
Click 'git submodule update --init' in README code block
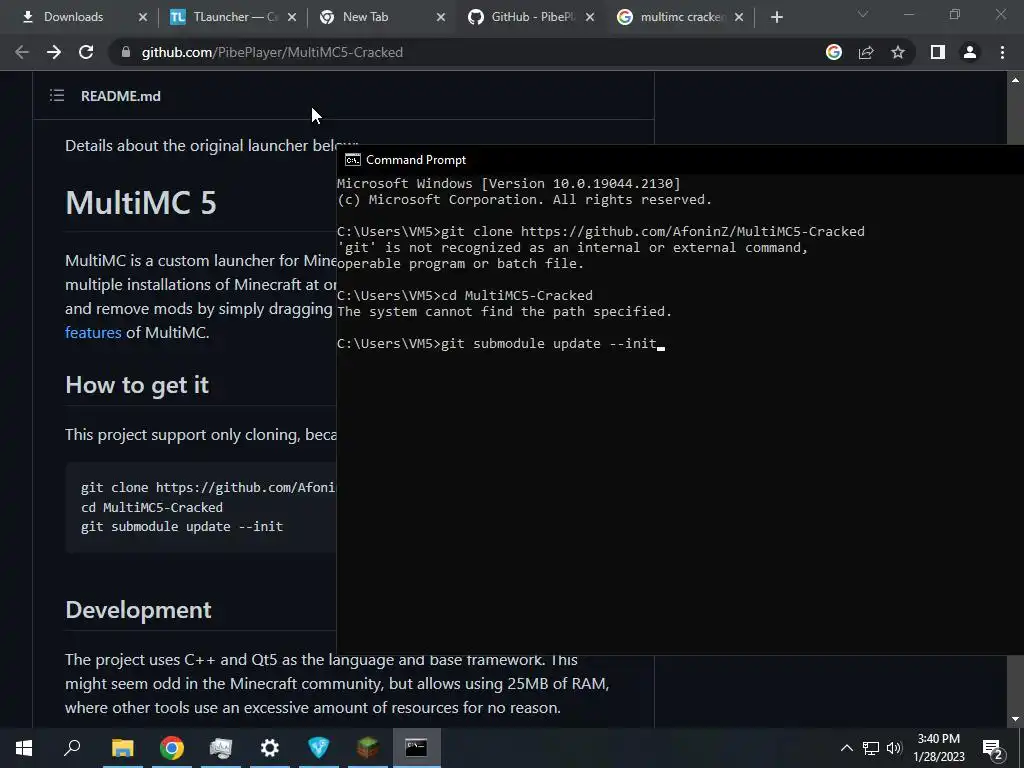point(182,526)
